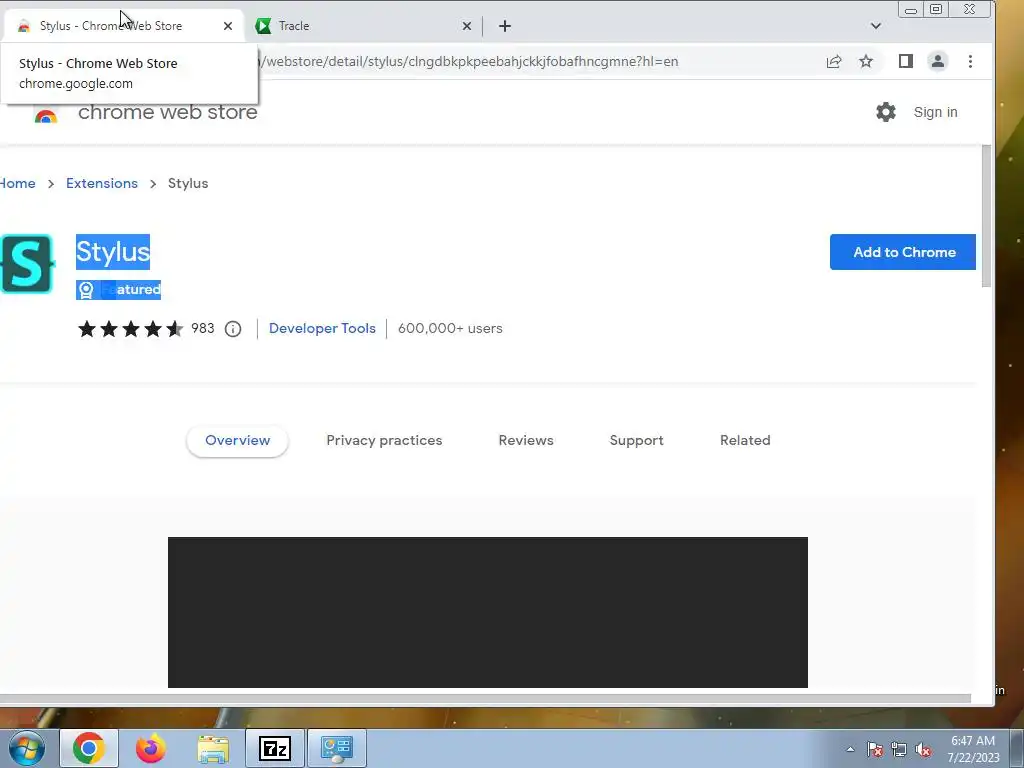The height and width of the screenshot is (768, 1024).
Task: Sign in to Chrome Web Store
Action: (x=935, y=112)
